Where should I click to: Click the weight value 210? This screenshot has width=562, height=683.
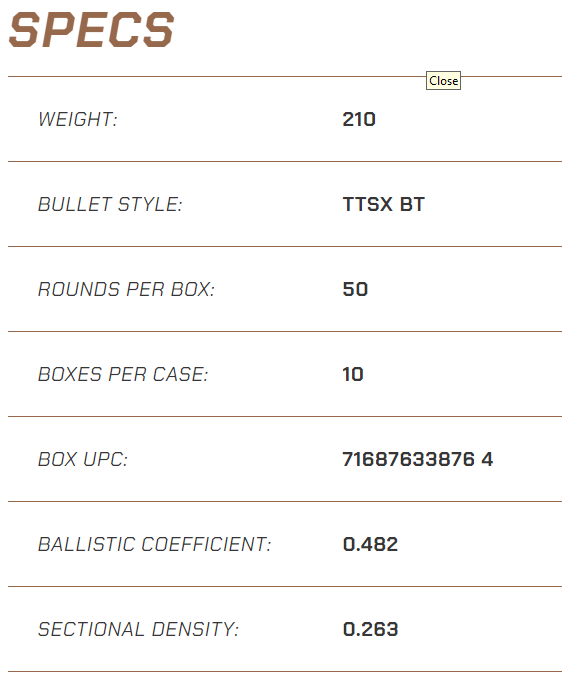click(359, 119)
